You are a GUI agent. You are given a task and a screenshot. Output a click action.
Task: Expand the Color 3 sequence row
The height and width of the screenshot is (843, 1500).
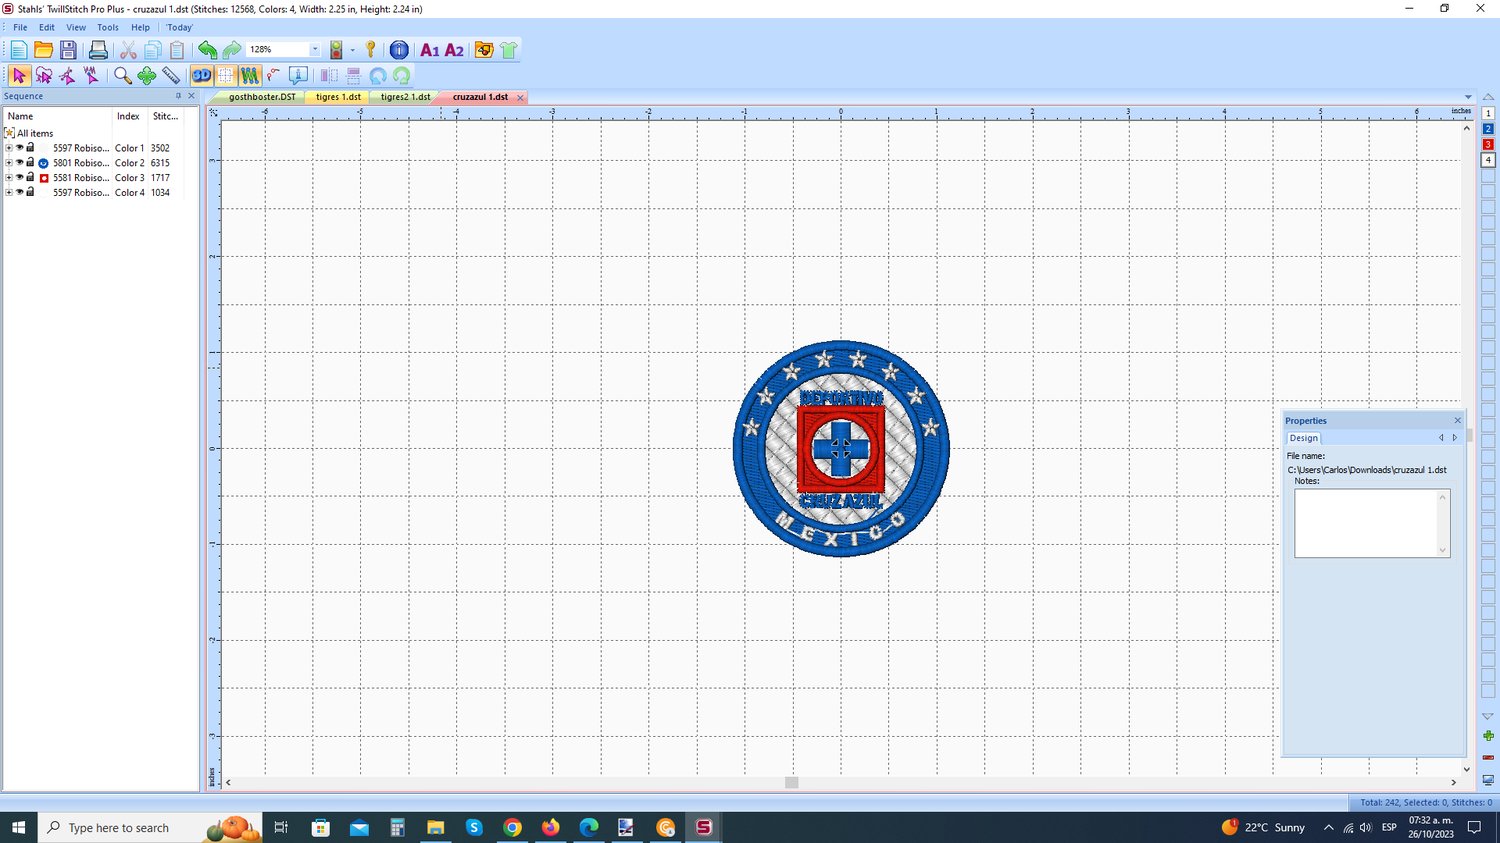9,178
